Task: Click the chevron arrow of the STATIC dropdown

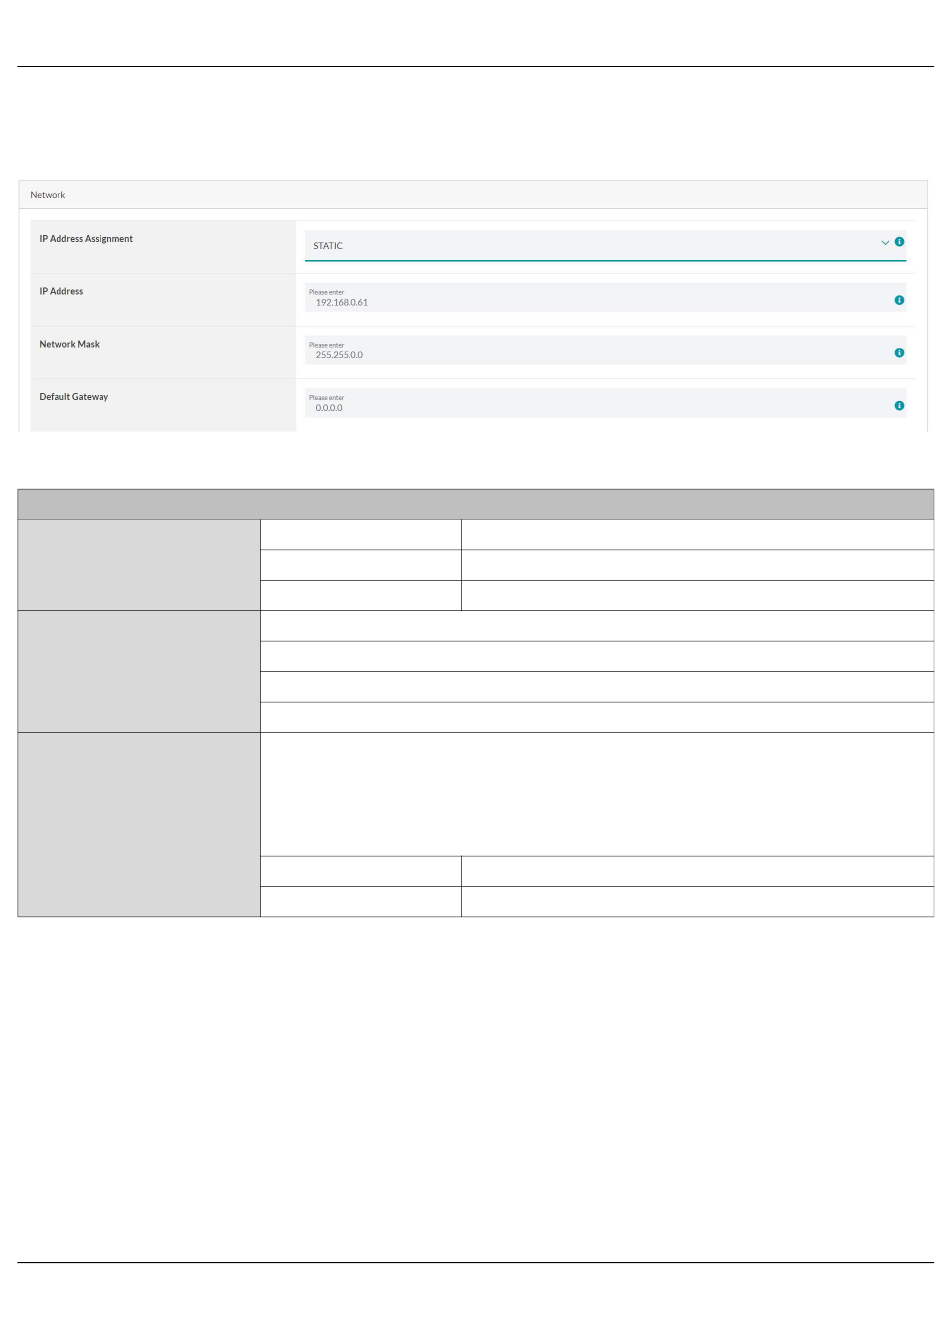Action: [885, 243]
